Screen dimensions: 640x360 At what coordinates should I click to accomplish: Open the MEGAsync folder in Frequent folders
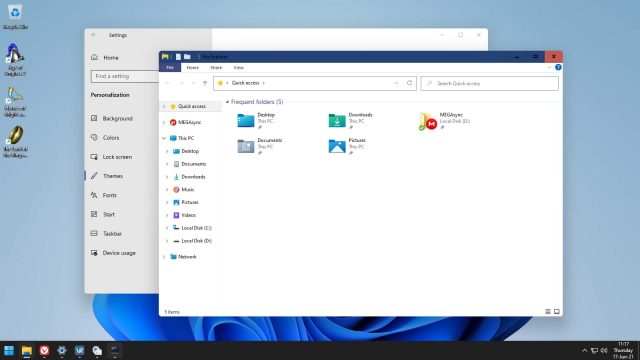[x=445, y=121]
